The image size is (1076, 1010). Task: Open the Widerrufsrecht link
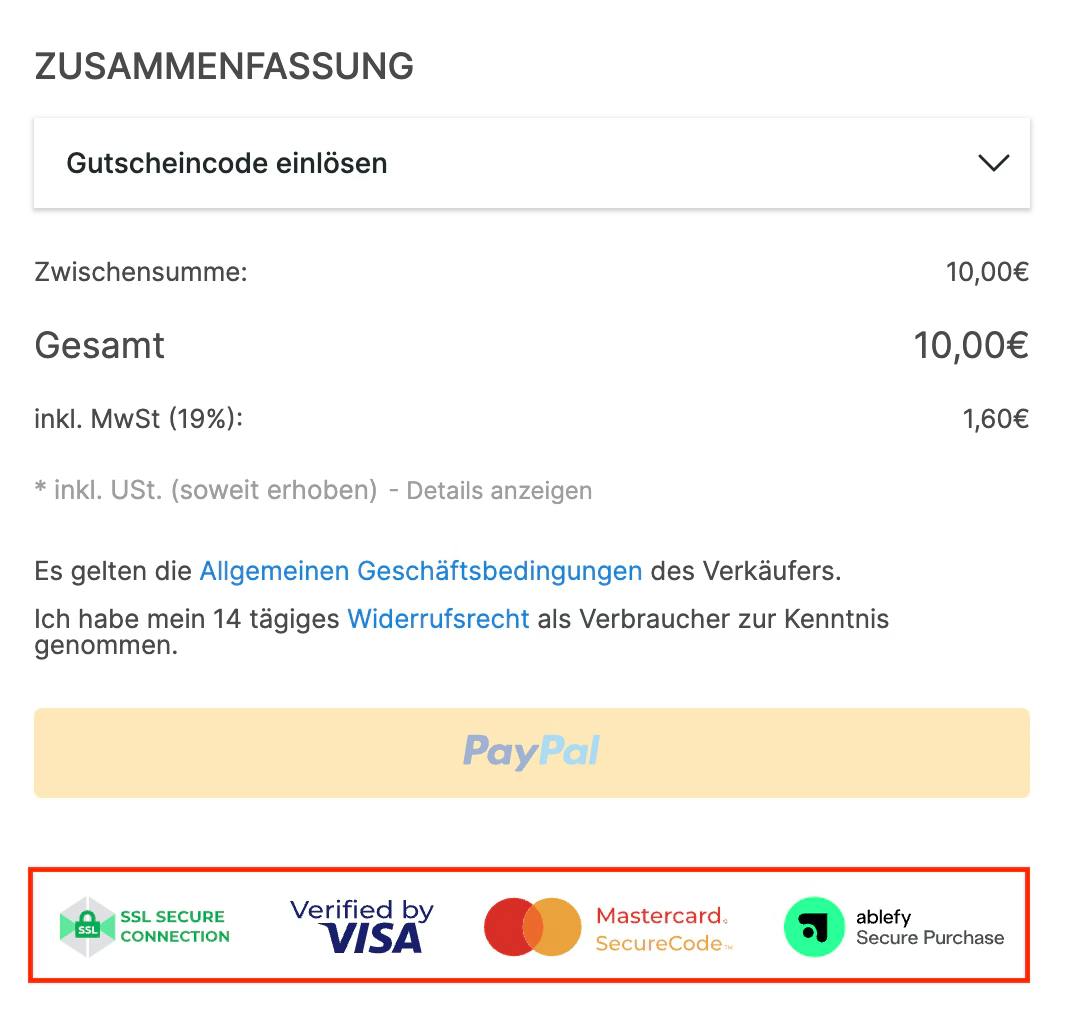438,619
